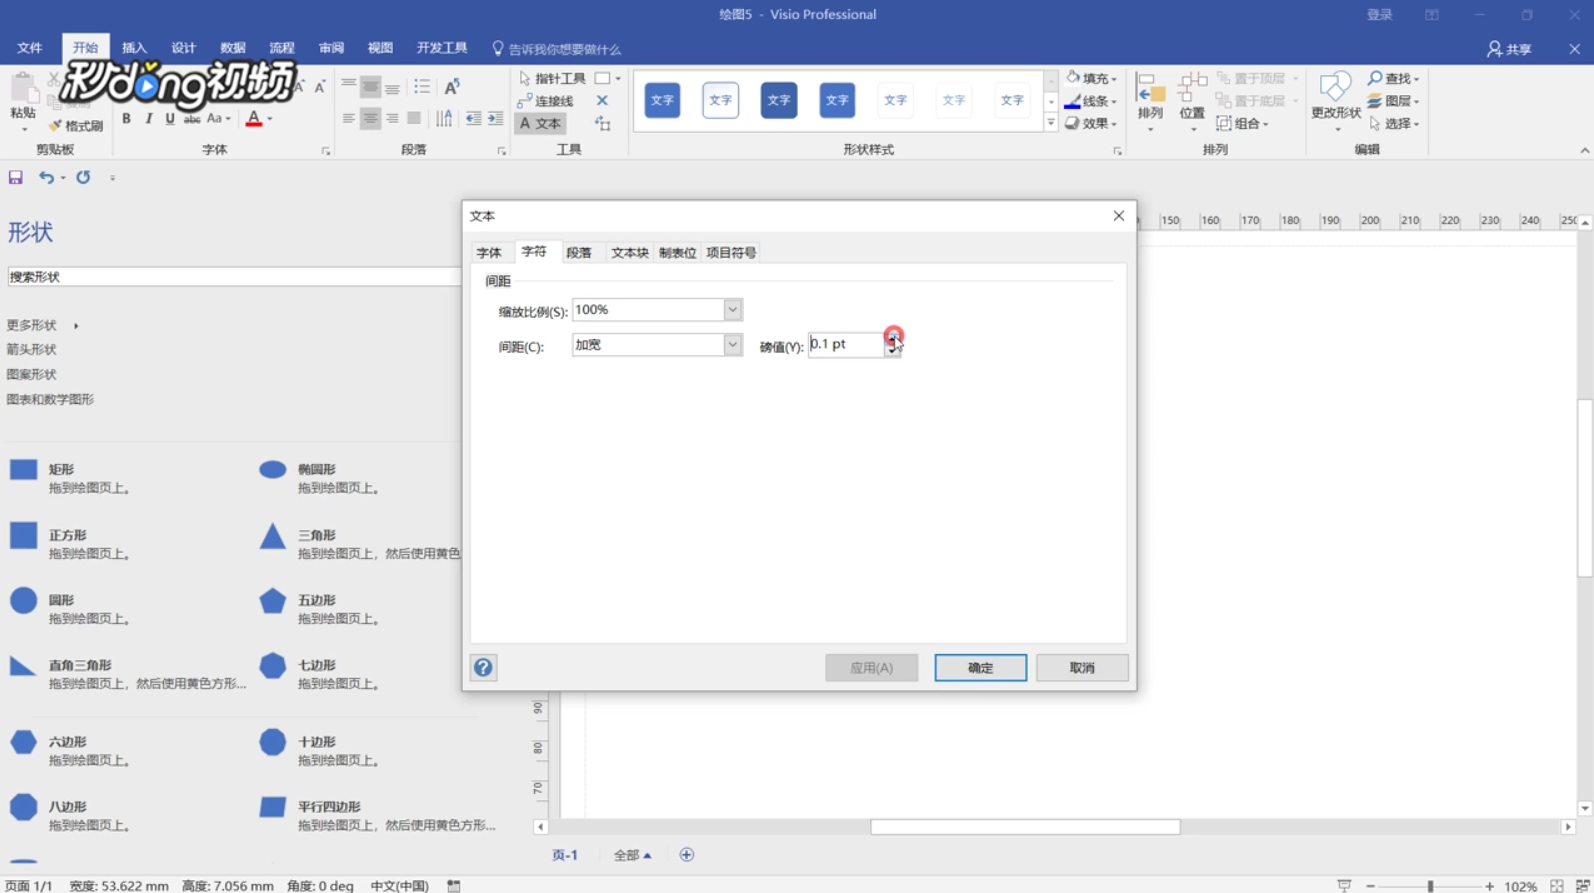Expand the shape styles gallery

[x=1051, y=123]
